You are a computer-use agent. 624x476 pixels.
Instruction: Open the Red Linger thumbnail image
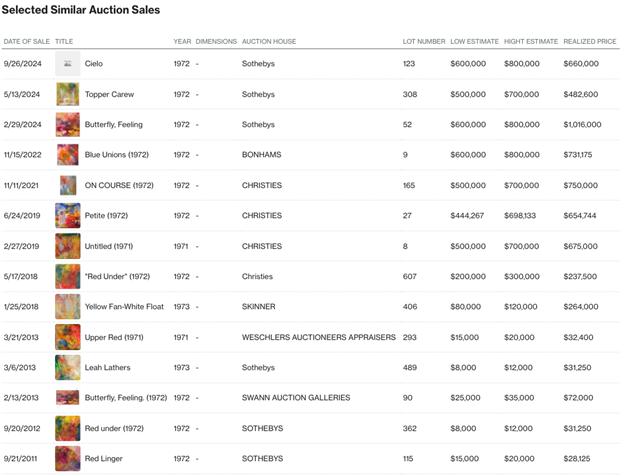tap(68, 458)
